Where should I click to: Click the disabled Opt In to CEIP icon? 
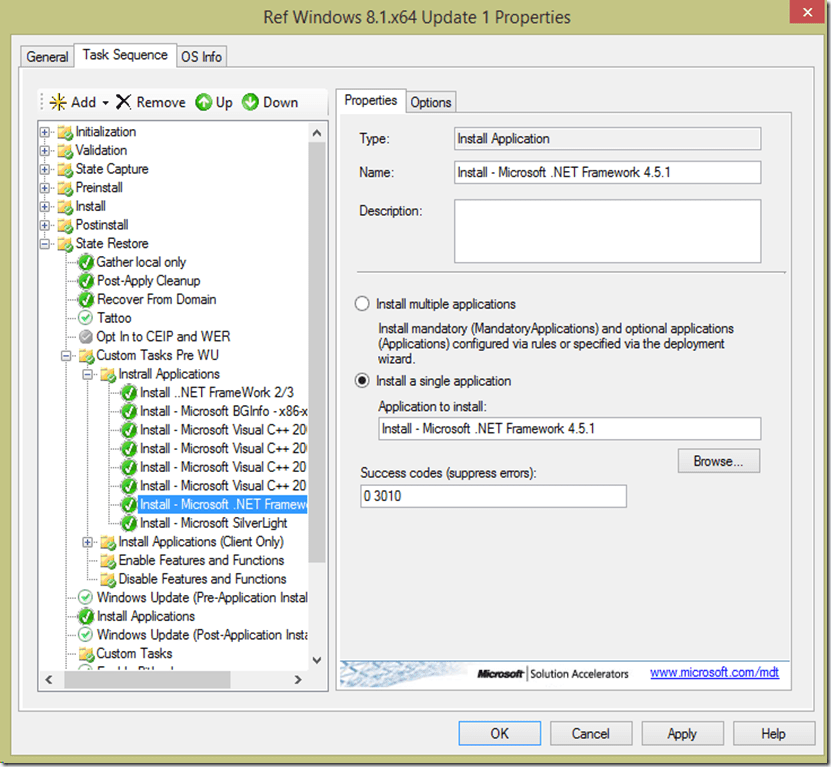86,337
